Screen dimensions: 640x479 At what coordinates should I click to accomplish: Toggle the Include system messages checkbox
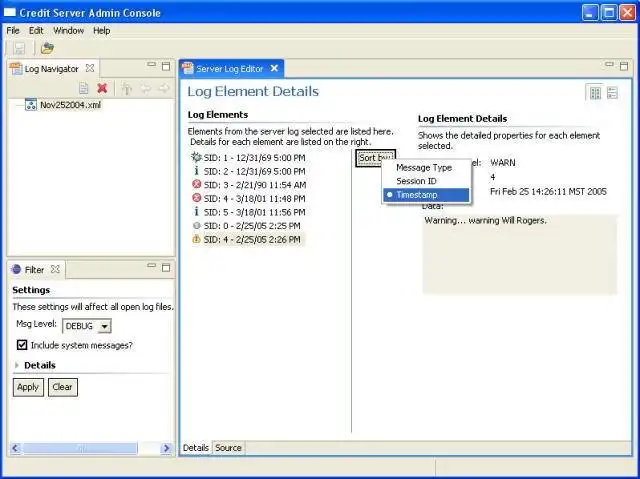[22, 345]
